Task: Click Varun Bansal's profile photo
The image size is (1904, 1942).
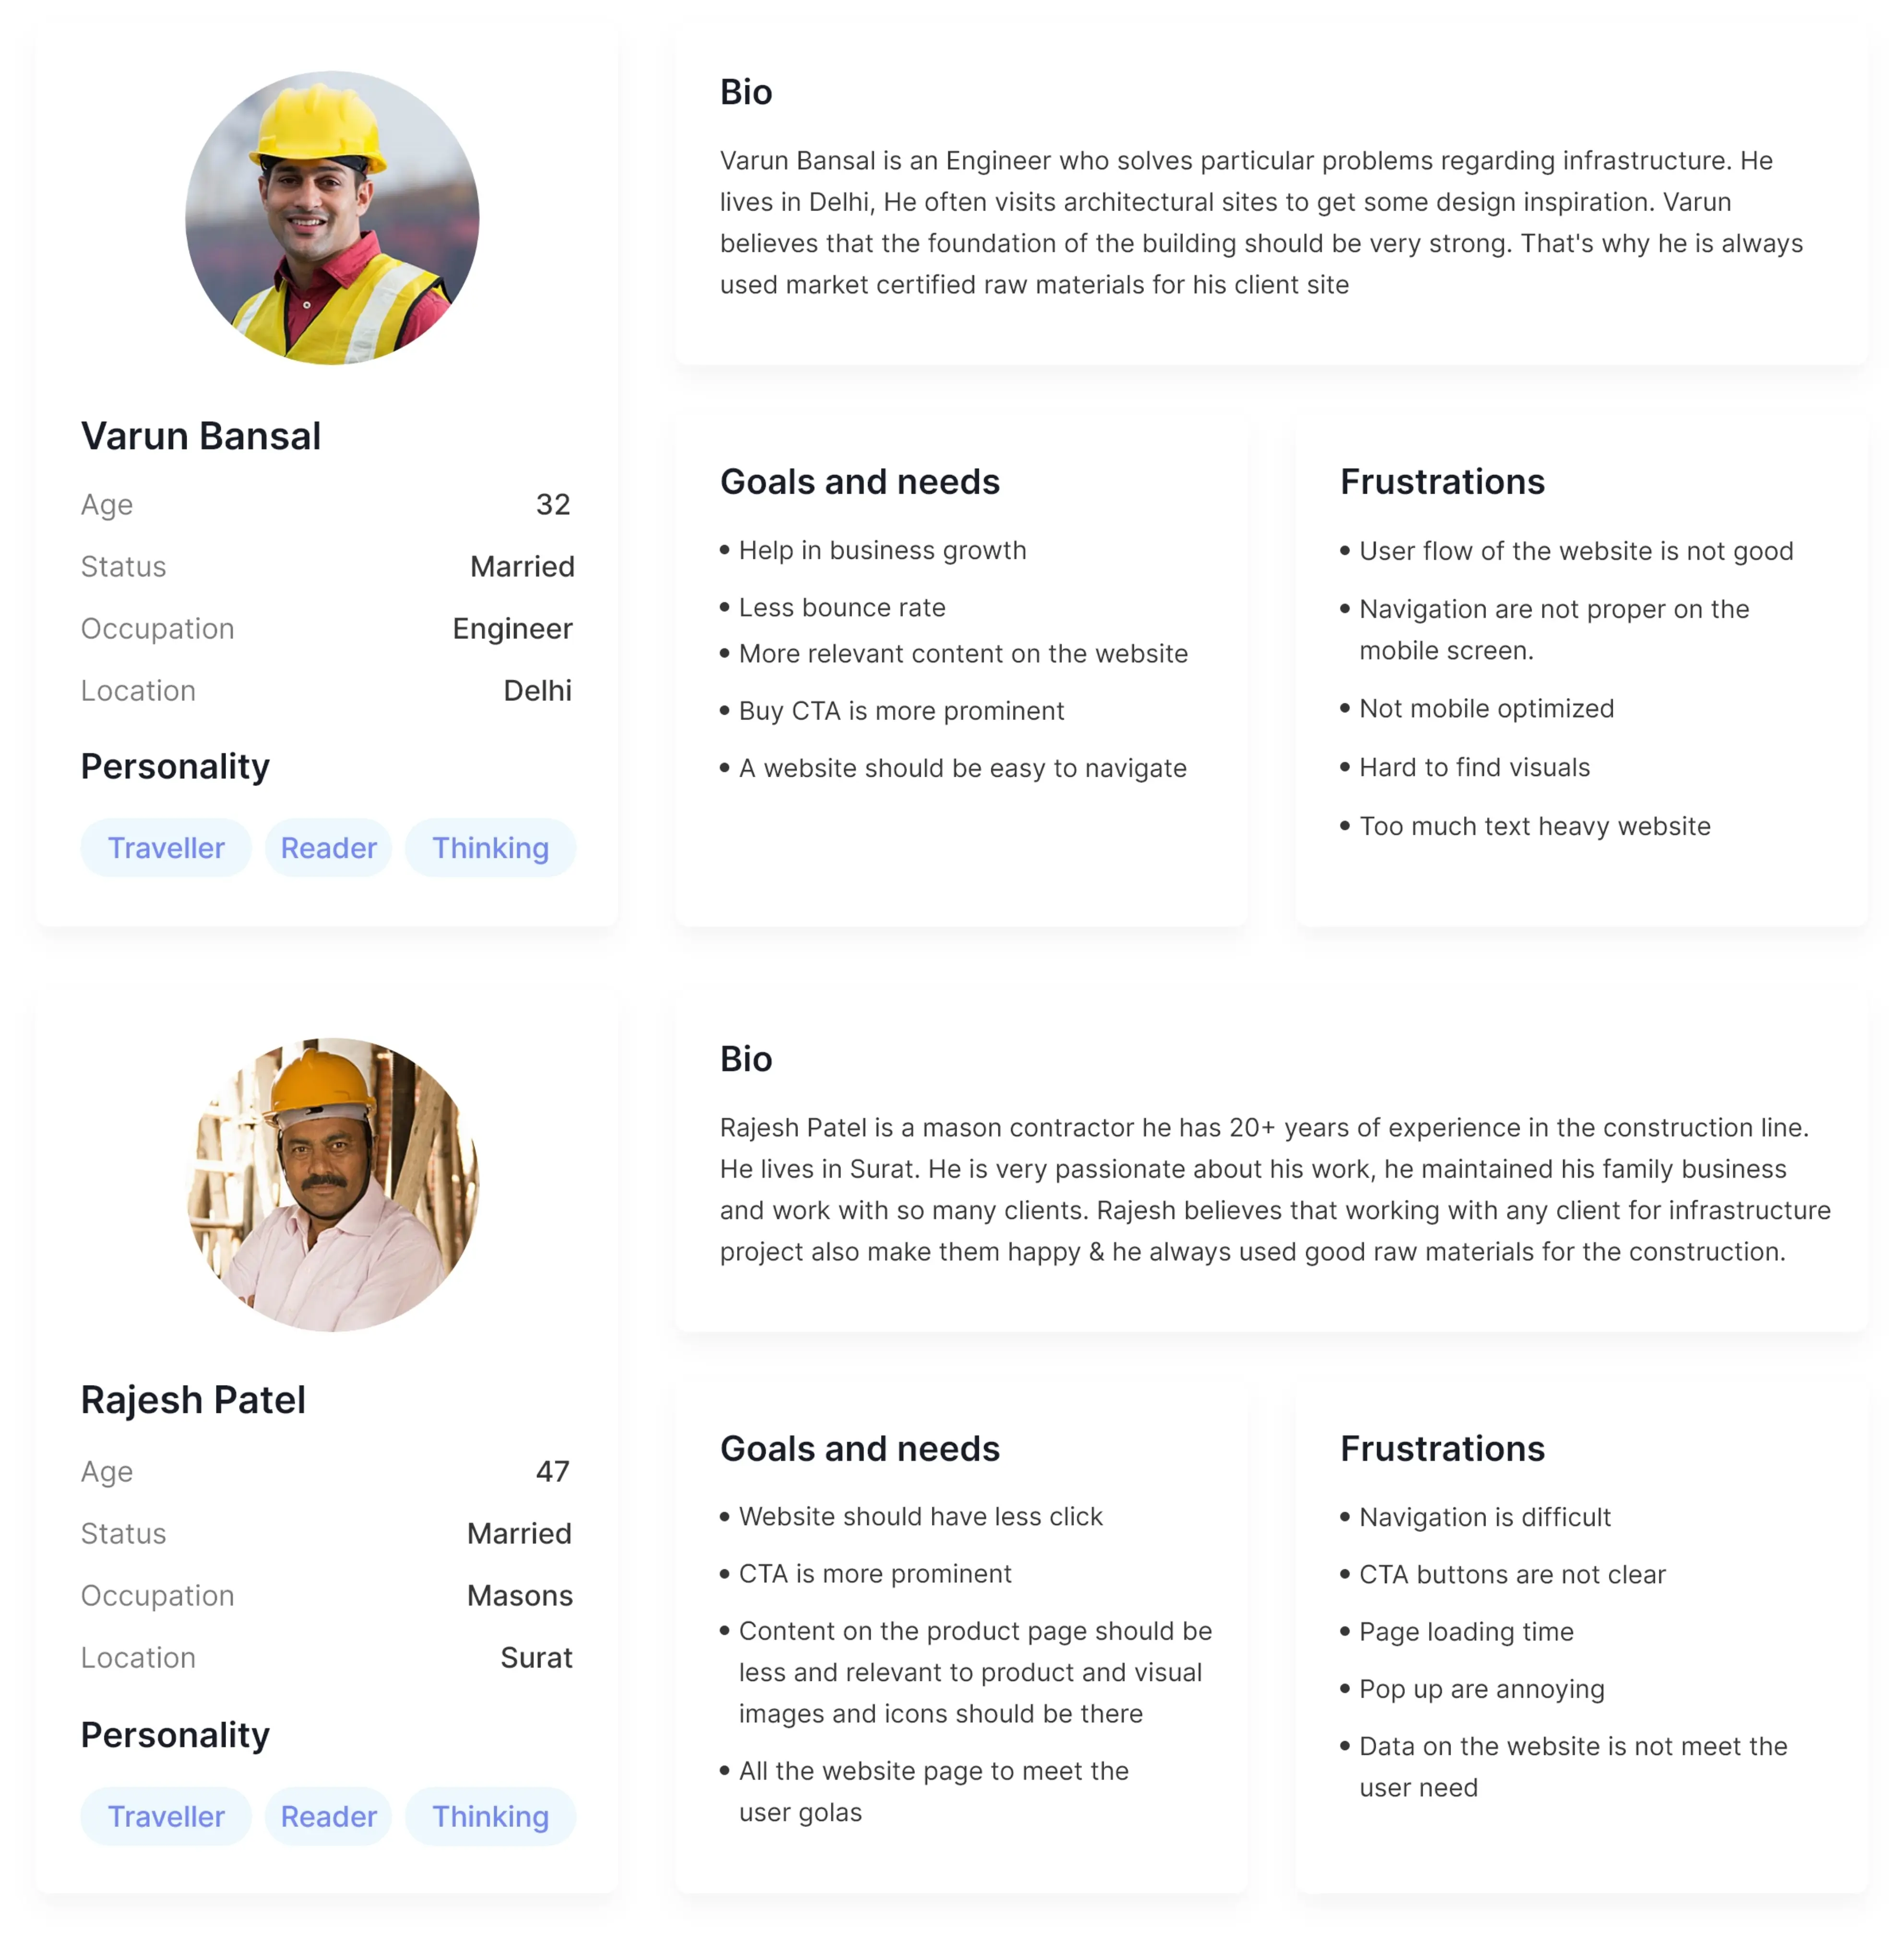Action: (x=332, y=218)
